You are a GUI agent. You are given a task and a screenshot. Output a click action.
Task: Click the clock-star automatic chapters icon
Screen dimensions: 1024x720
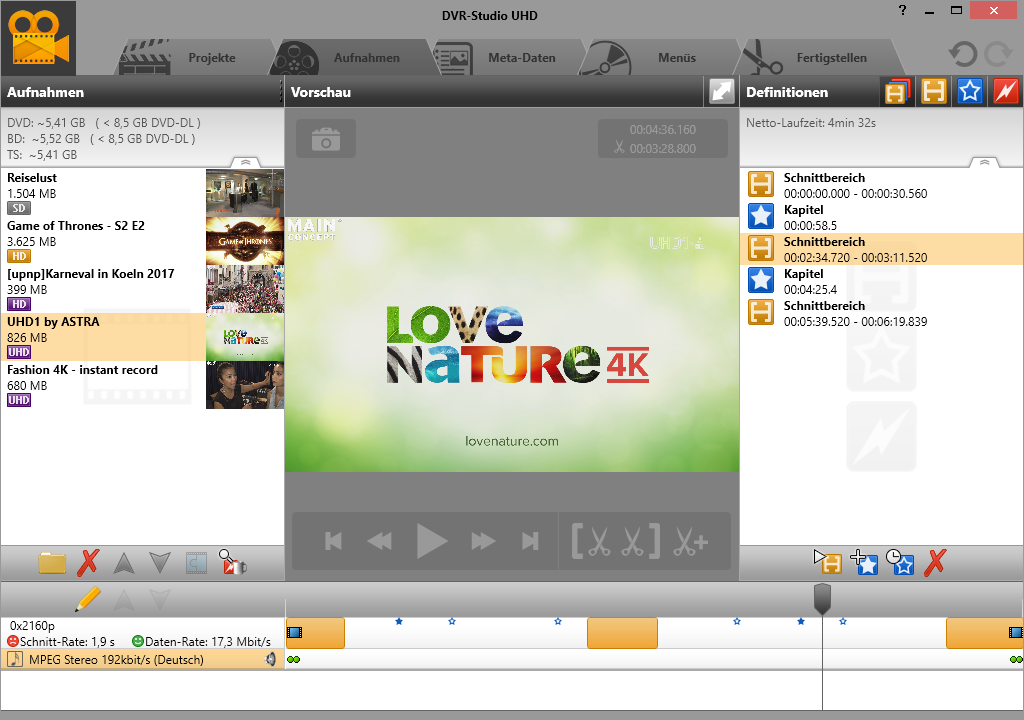point(899,562)
